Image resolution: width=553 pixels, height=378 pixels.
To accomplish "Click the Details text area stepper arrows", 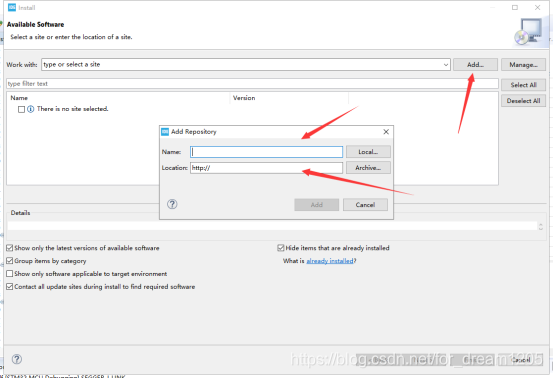I will 541,226.
